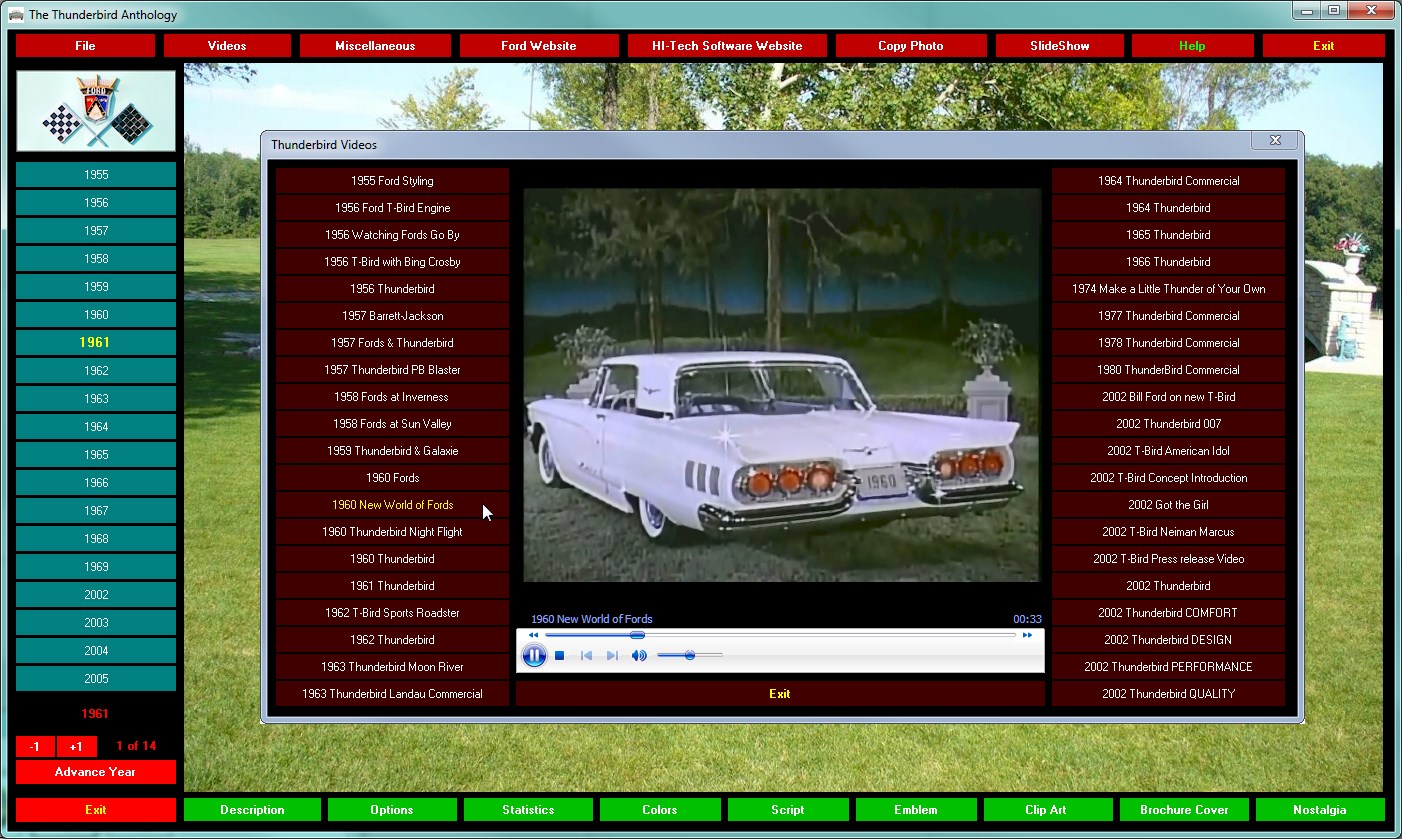Open the green Help button
Viewport: 1402px width, 839px height.
1192,46
